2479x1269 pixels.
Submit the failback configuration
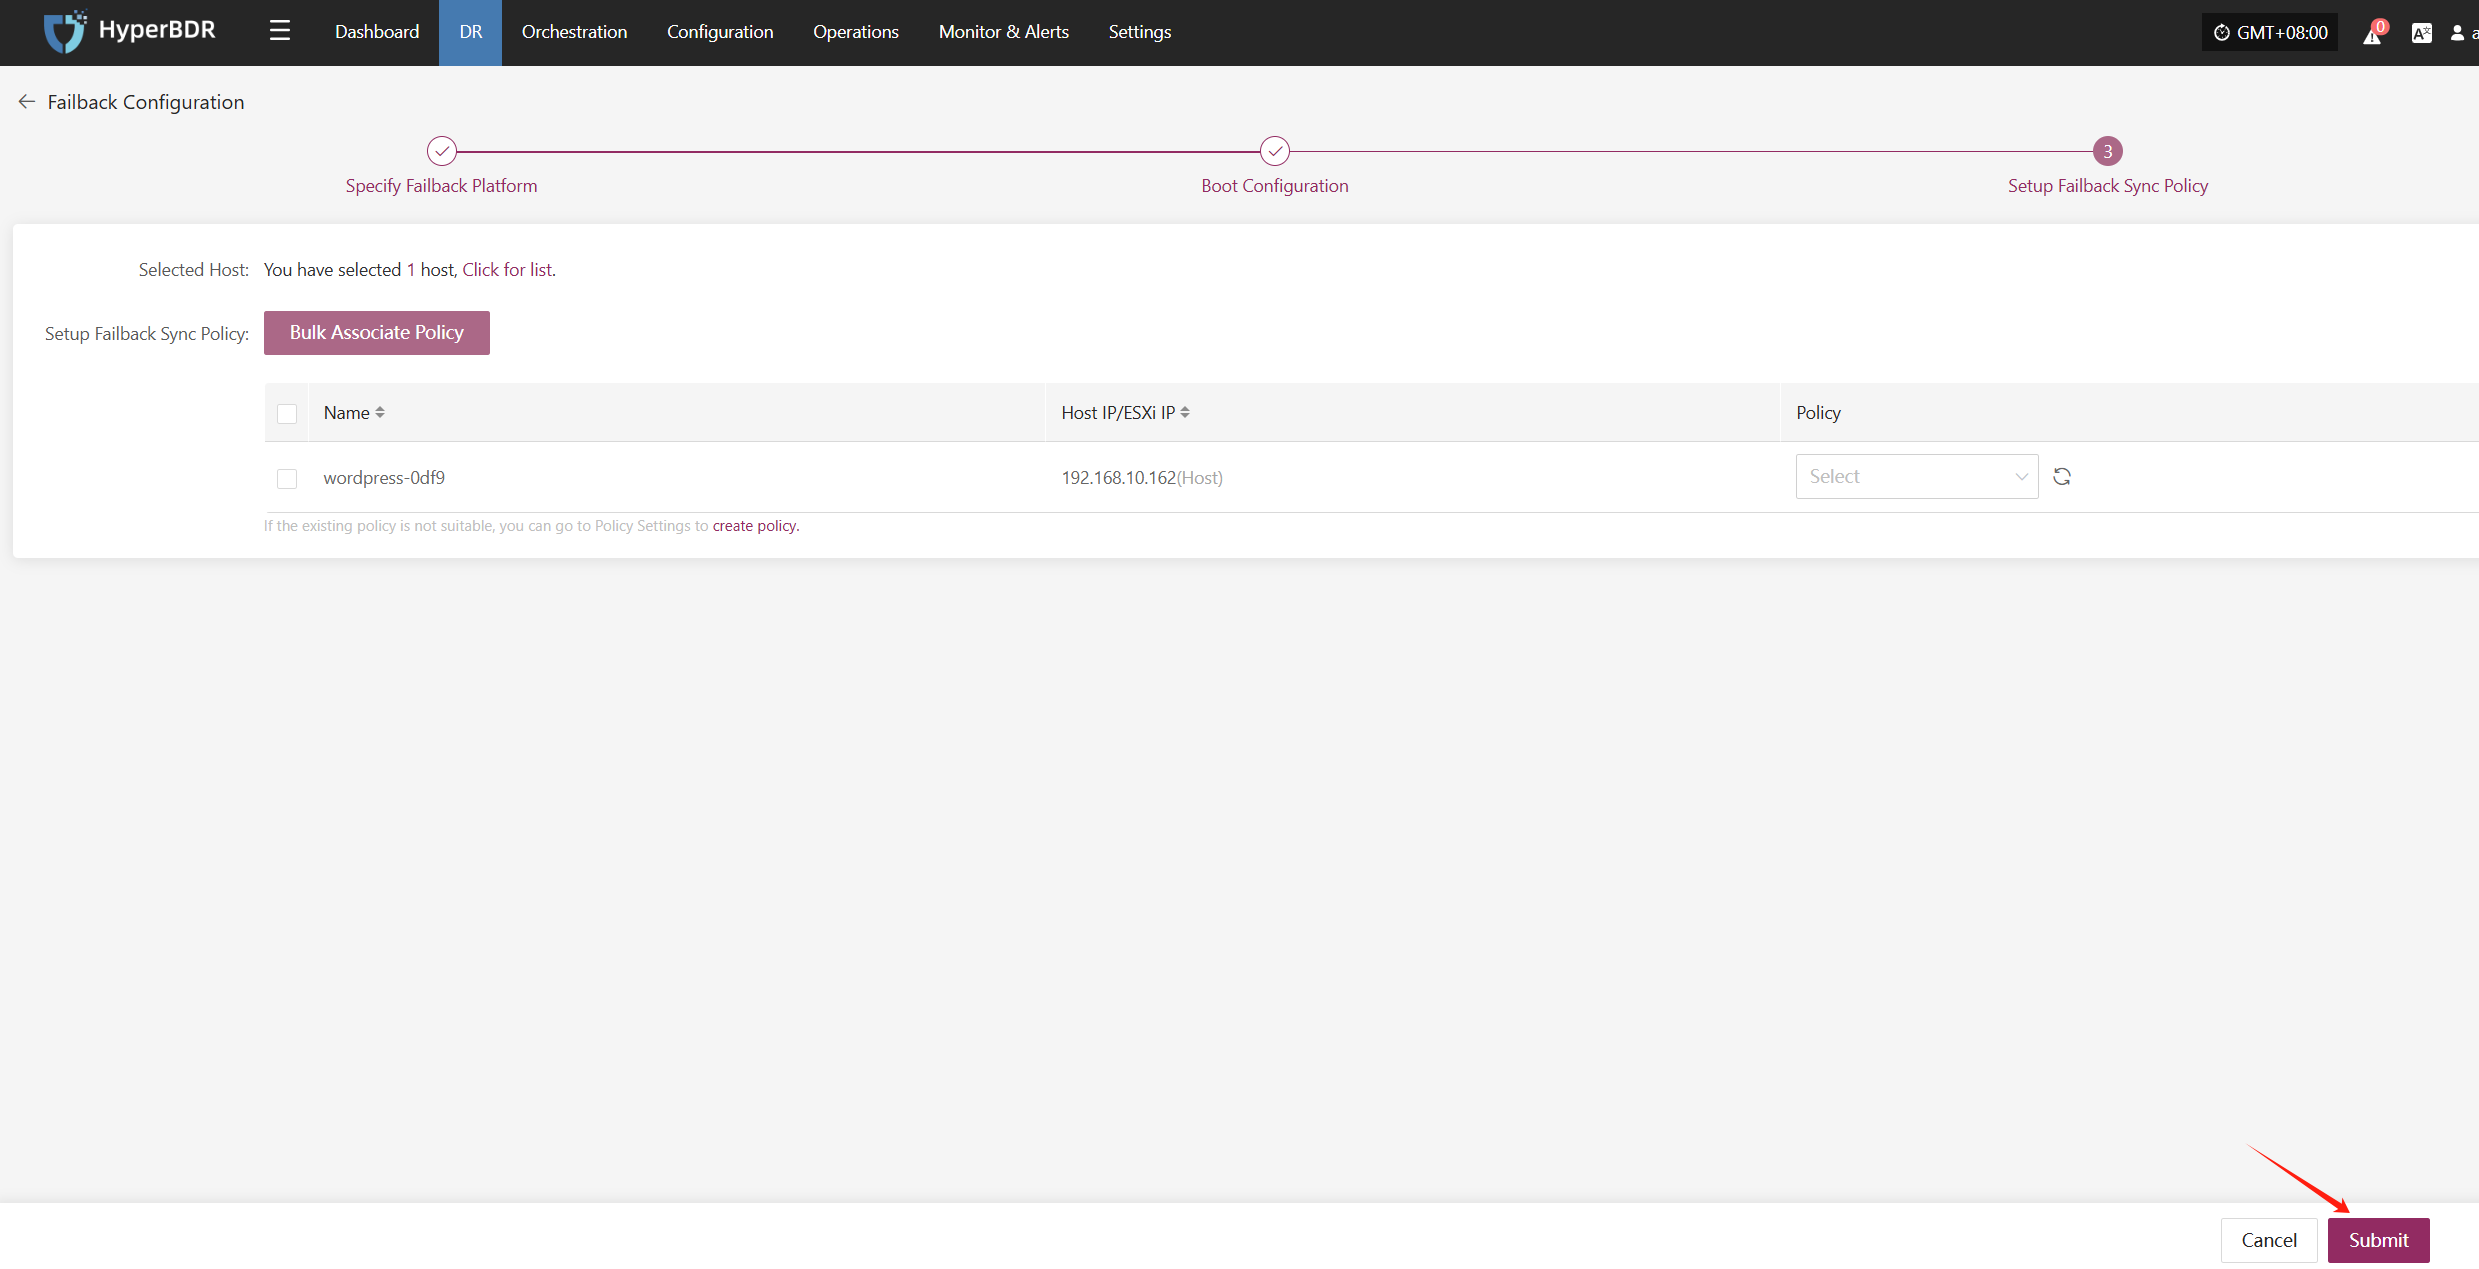[x=2378, y=1240]
